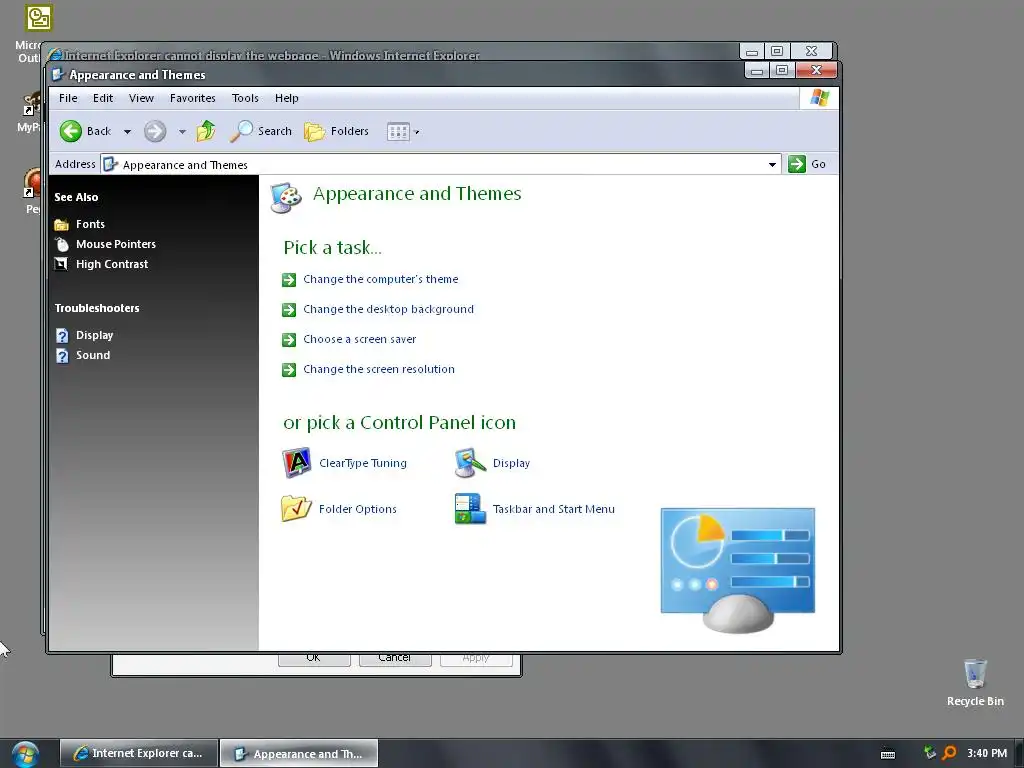
Task: Click the Cancel button in background dialog
Action: coord(395,658)
